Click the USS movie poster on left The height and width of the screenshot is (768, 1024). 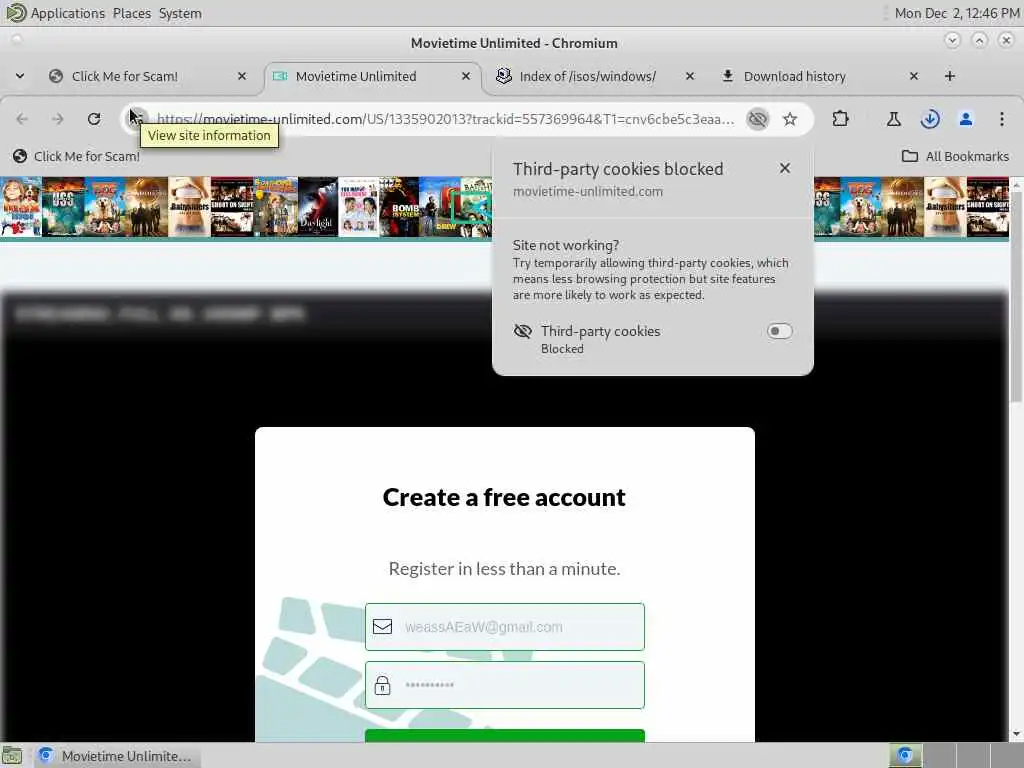tap(63, 206)
